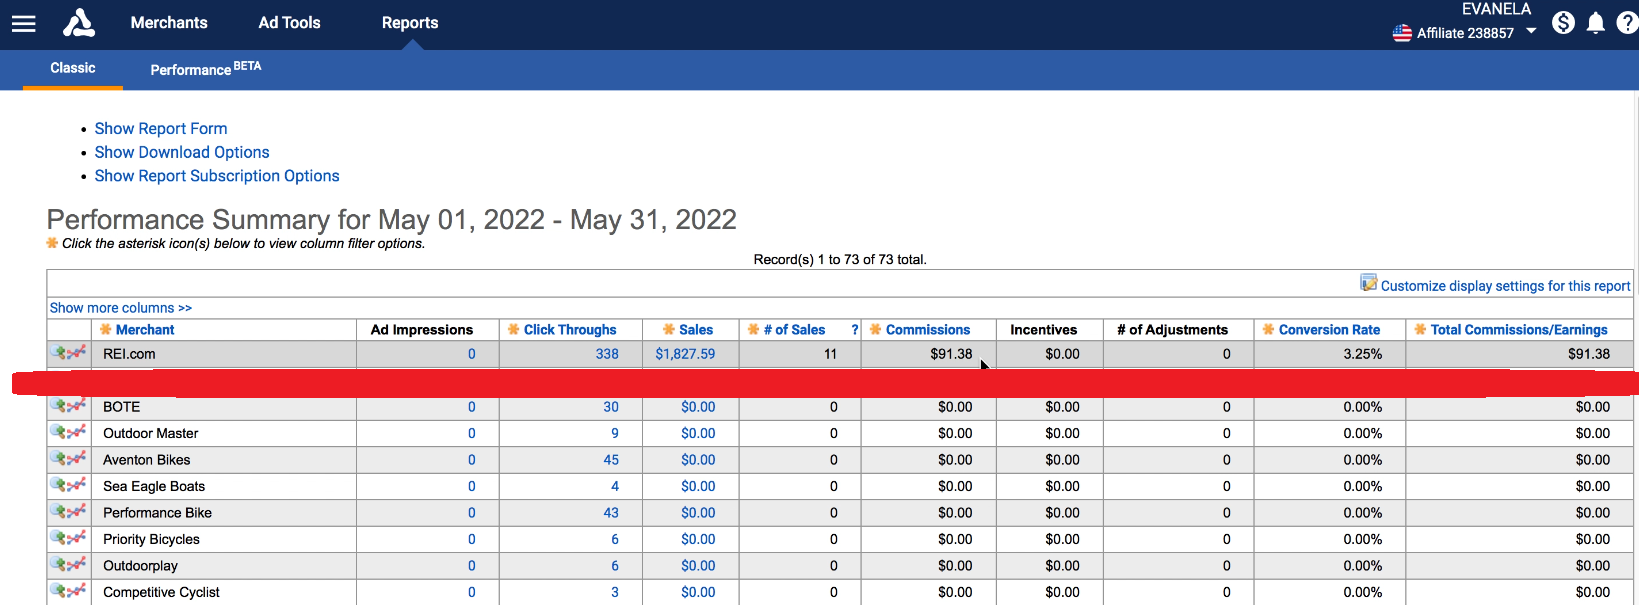The image size is (1639, 605).
Task: Expand the Affiliate 238857 account dropdown arrow
Action: (1531, 32)
